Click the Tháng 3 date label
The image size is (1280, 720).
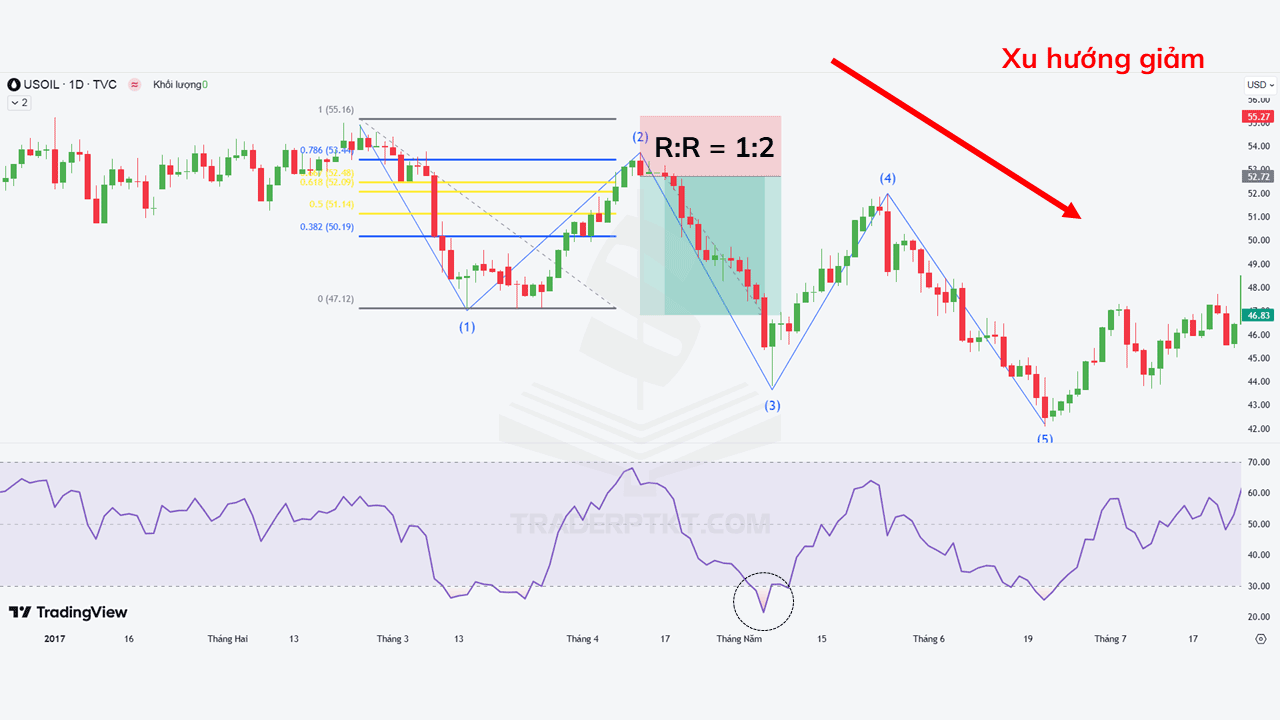pyautogui.click(x=393, y=638)
